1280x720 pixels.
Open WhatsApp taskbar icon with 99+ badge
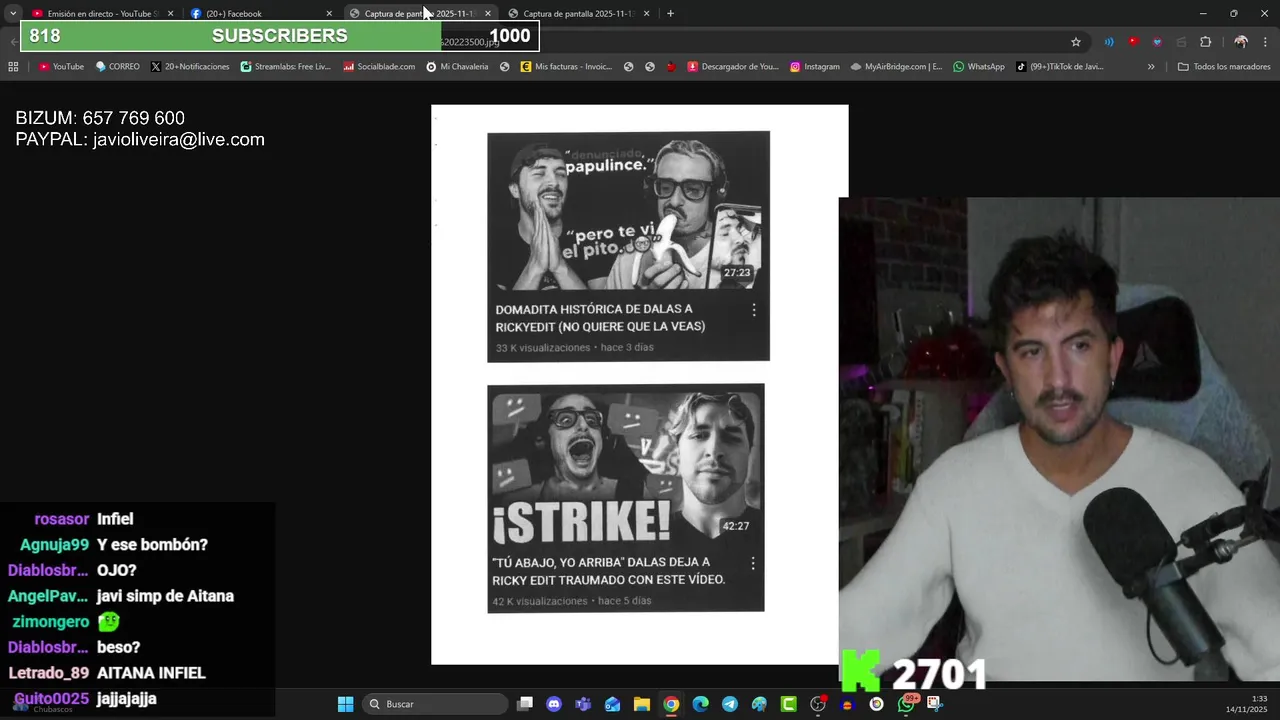[x=906, y=704]
